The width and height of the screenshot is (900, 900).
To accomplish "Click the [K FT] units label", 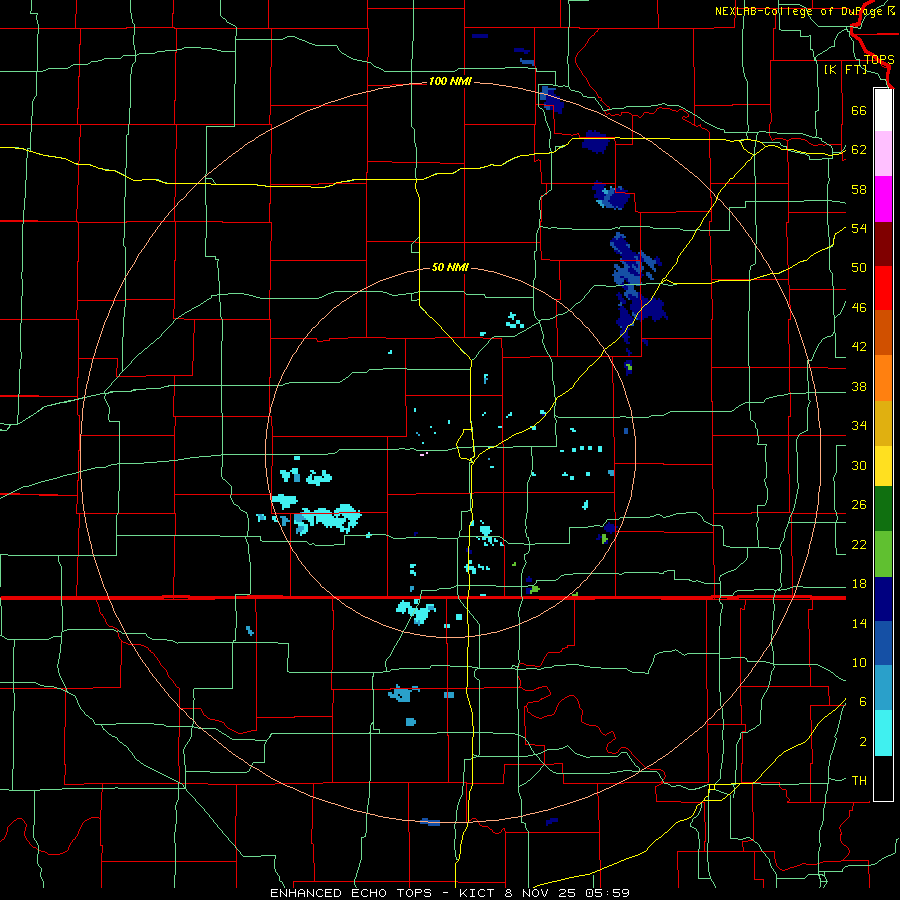I will (845, 70).
